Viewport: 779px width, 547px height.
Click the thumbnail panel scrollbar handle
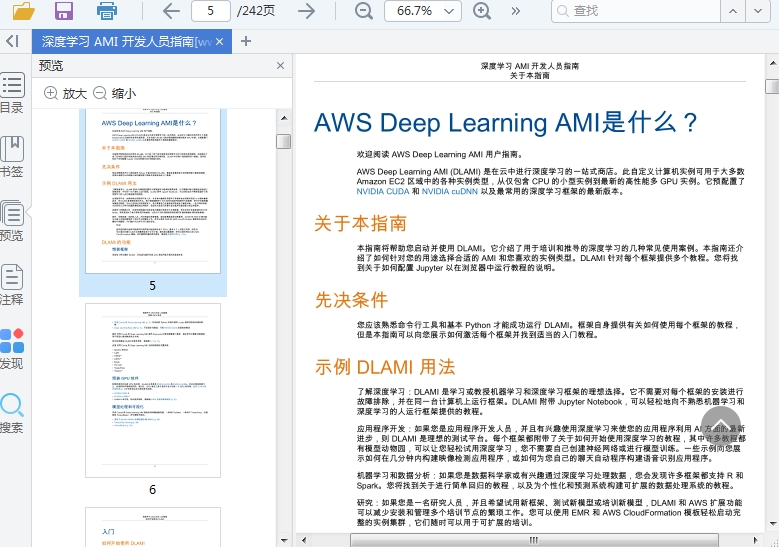click(x=283, y=142)
